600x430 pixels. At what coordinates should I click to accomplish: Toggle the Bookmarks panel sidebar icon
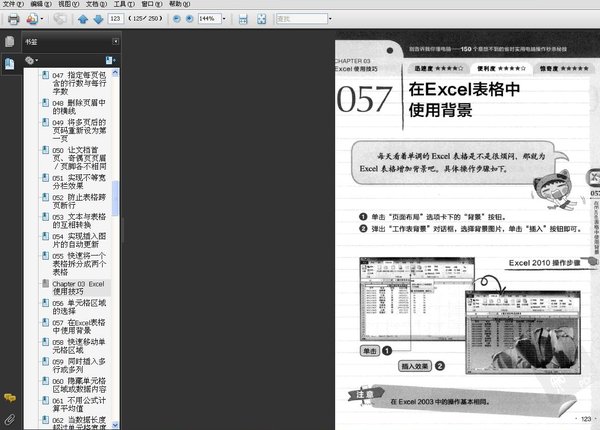(x=9, y=62)
